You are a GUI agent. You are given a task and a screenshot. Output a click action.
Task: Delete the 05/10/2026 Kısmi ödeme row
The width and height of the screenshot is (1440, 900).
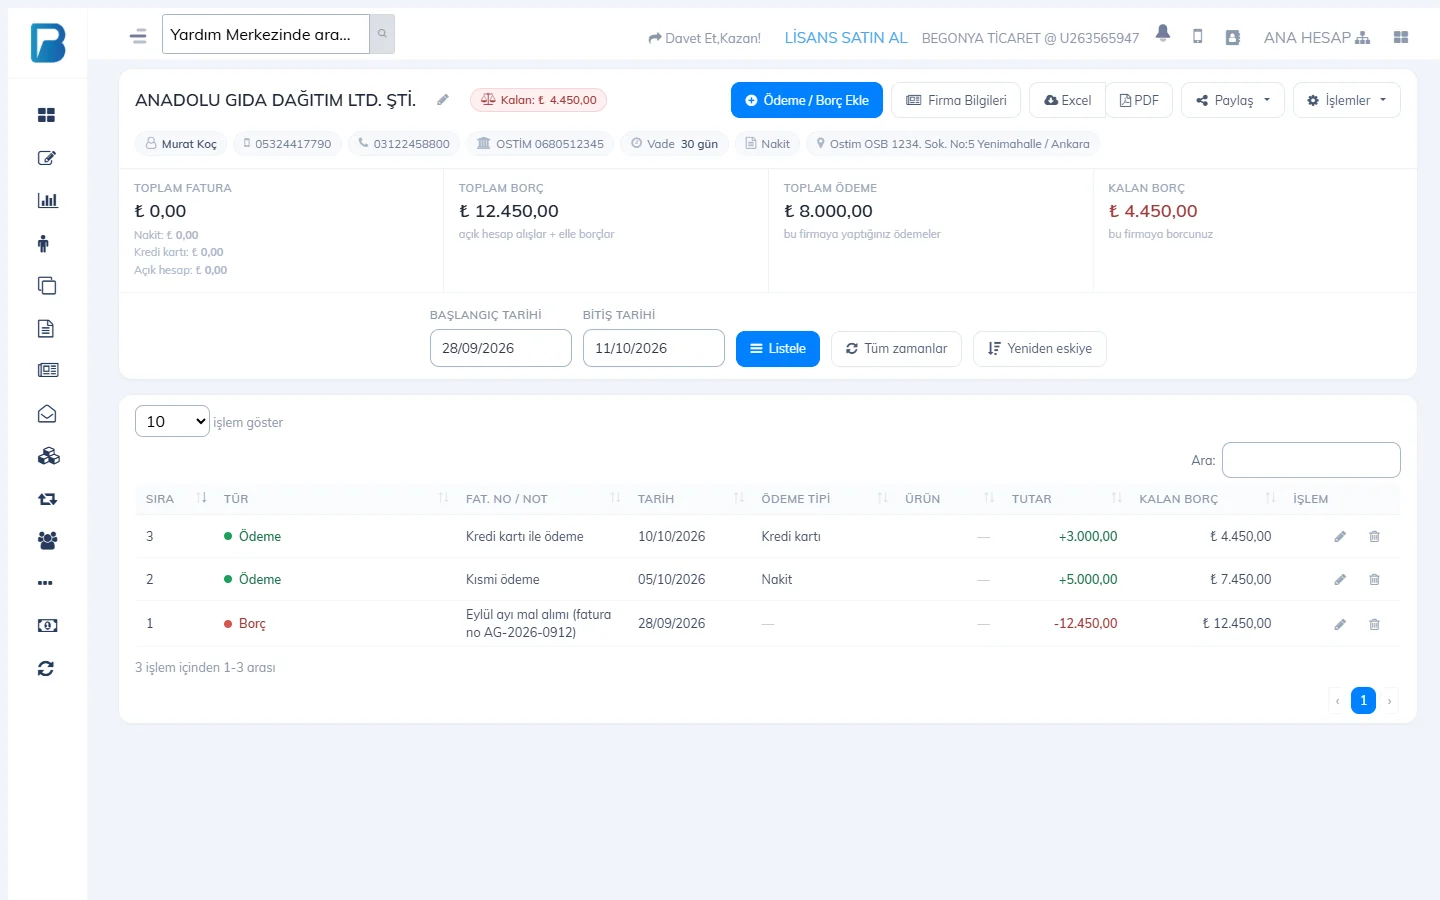tap(1374, 580)
